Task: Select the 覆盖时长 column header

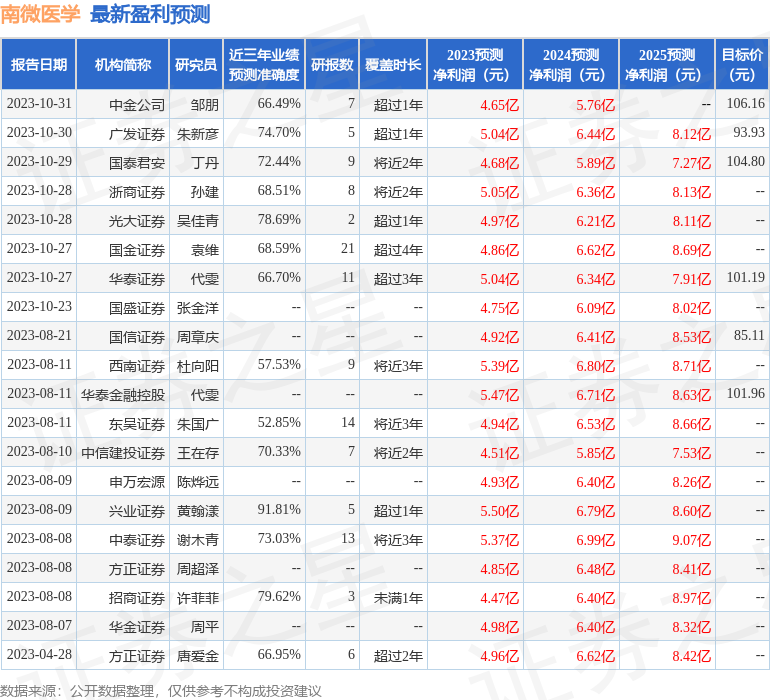Action: tap(393, 64)
